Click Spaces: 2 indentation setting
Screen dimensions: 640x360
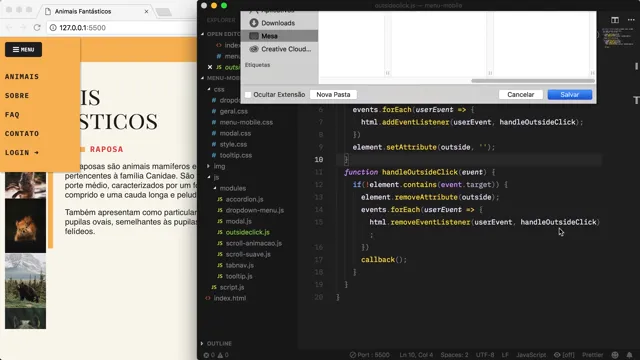point(454,355)
